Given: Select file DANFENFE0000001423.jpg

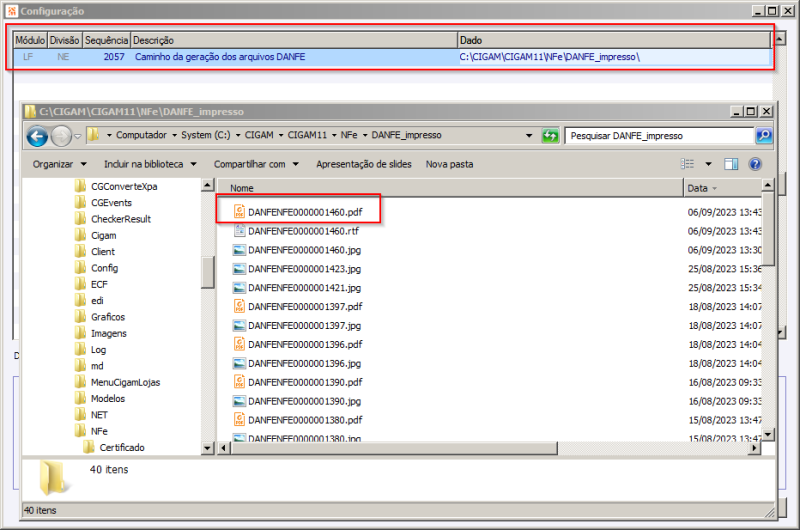Looking at the screenshot, I should pyautogui.click(x=297, y=269).
